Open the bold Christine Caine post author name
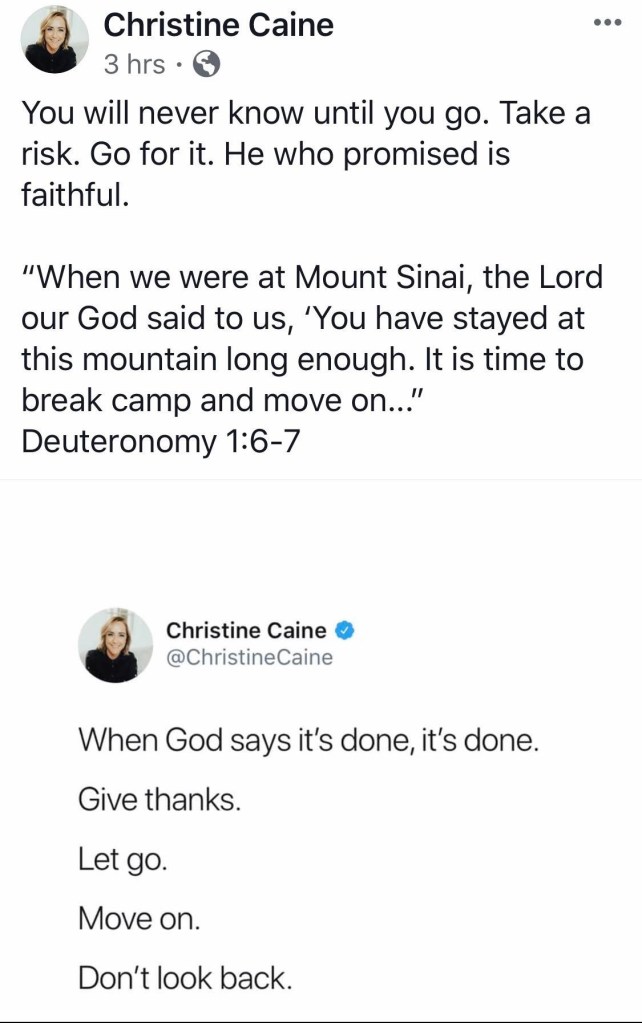The image size is (642, 1023). coord(219,23)
